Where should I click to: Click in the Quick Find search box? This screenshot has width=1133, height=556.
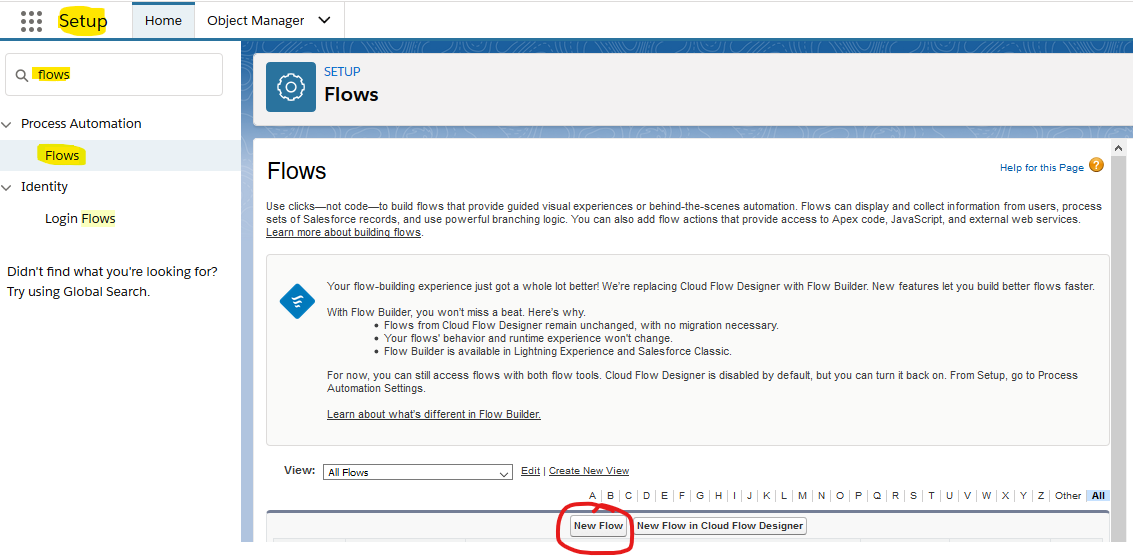click(x=114, y=74)
